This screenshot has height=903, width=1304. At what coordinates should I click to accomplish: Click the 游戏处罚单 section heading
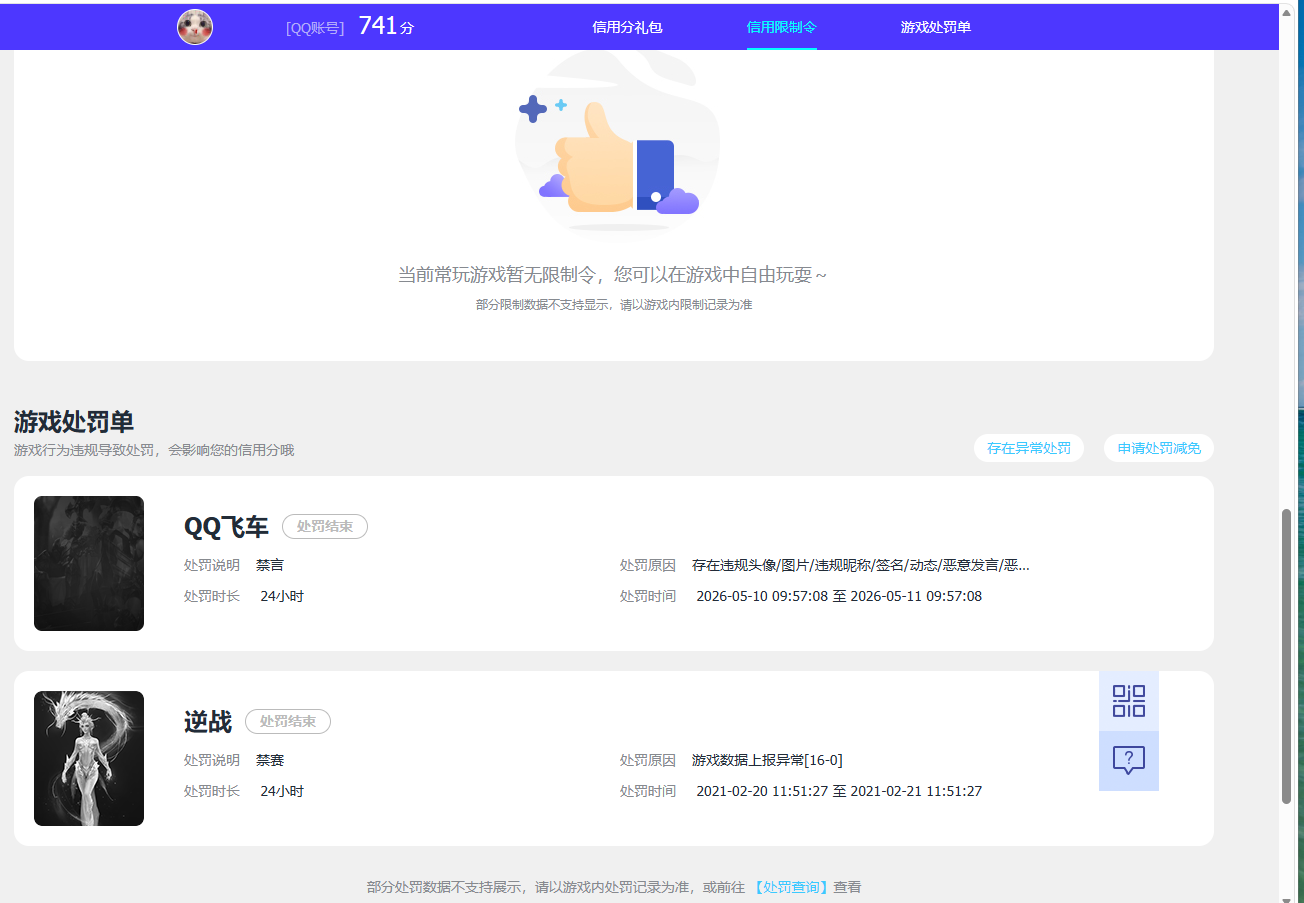click(74, 422)
